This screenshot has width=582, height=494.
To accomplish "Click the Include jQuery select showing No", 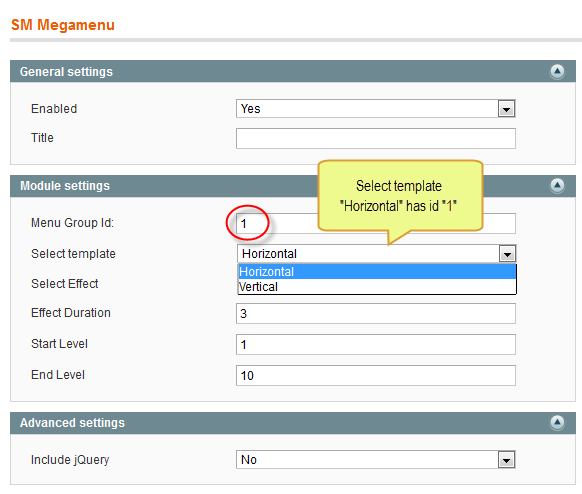I will click(376, 460).
